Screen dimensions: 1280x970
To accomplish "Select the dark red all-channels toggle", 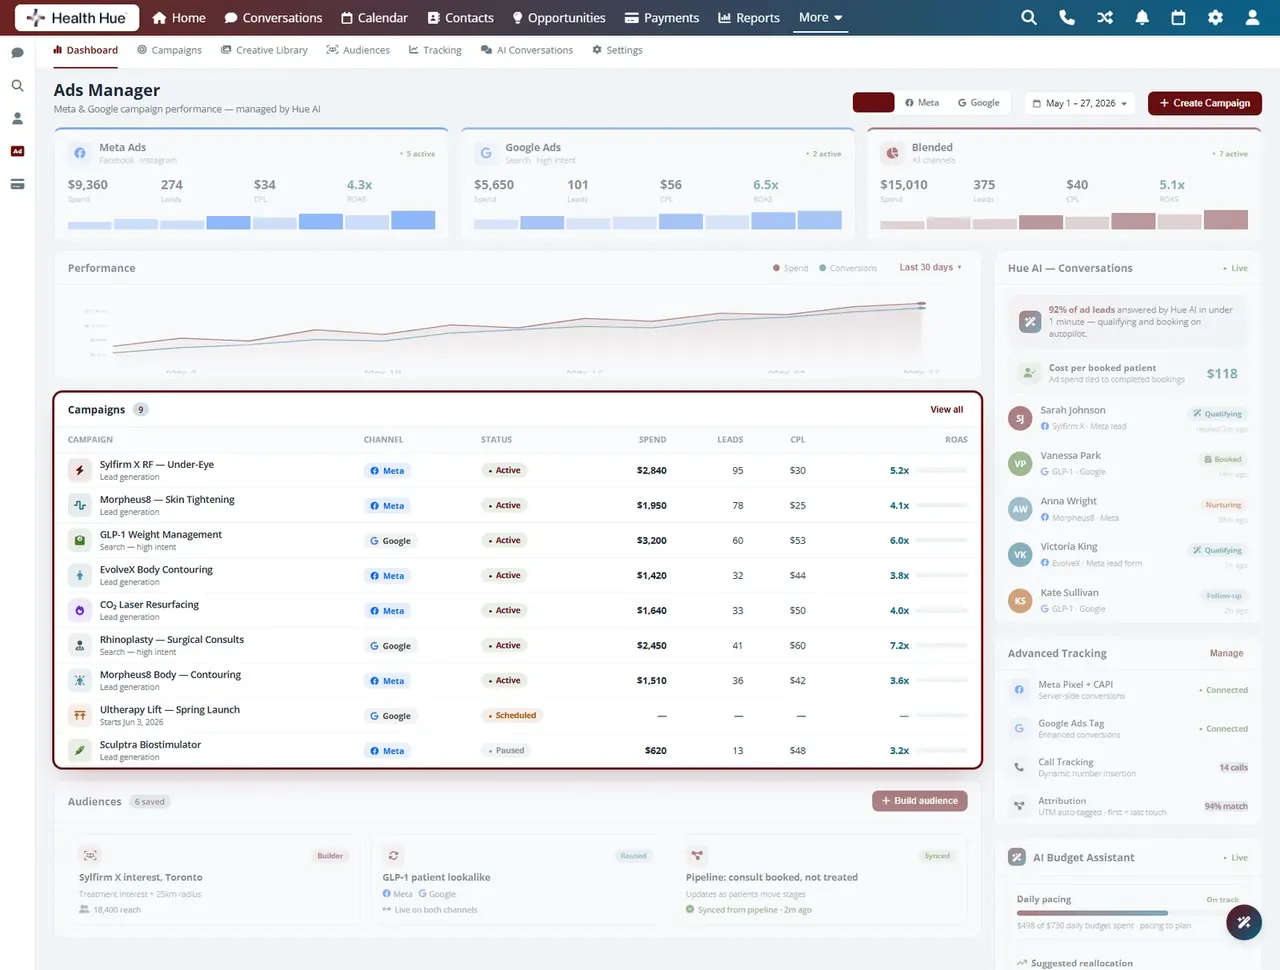I will [x=873, y=103].
